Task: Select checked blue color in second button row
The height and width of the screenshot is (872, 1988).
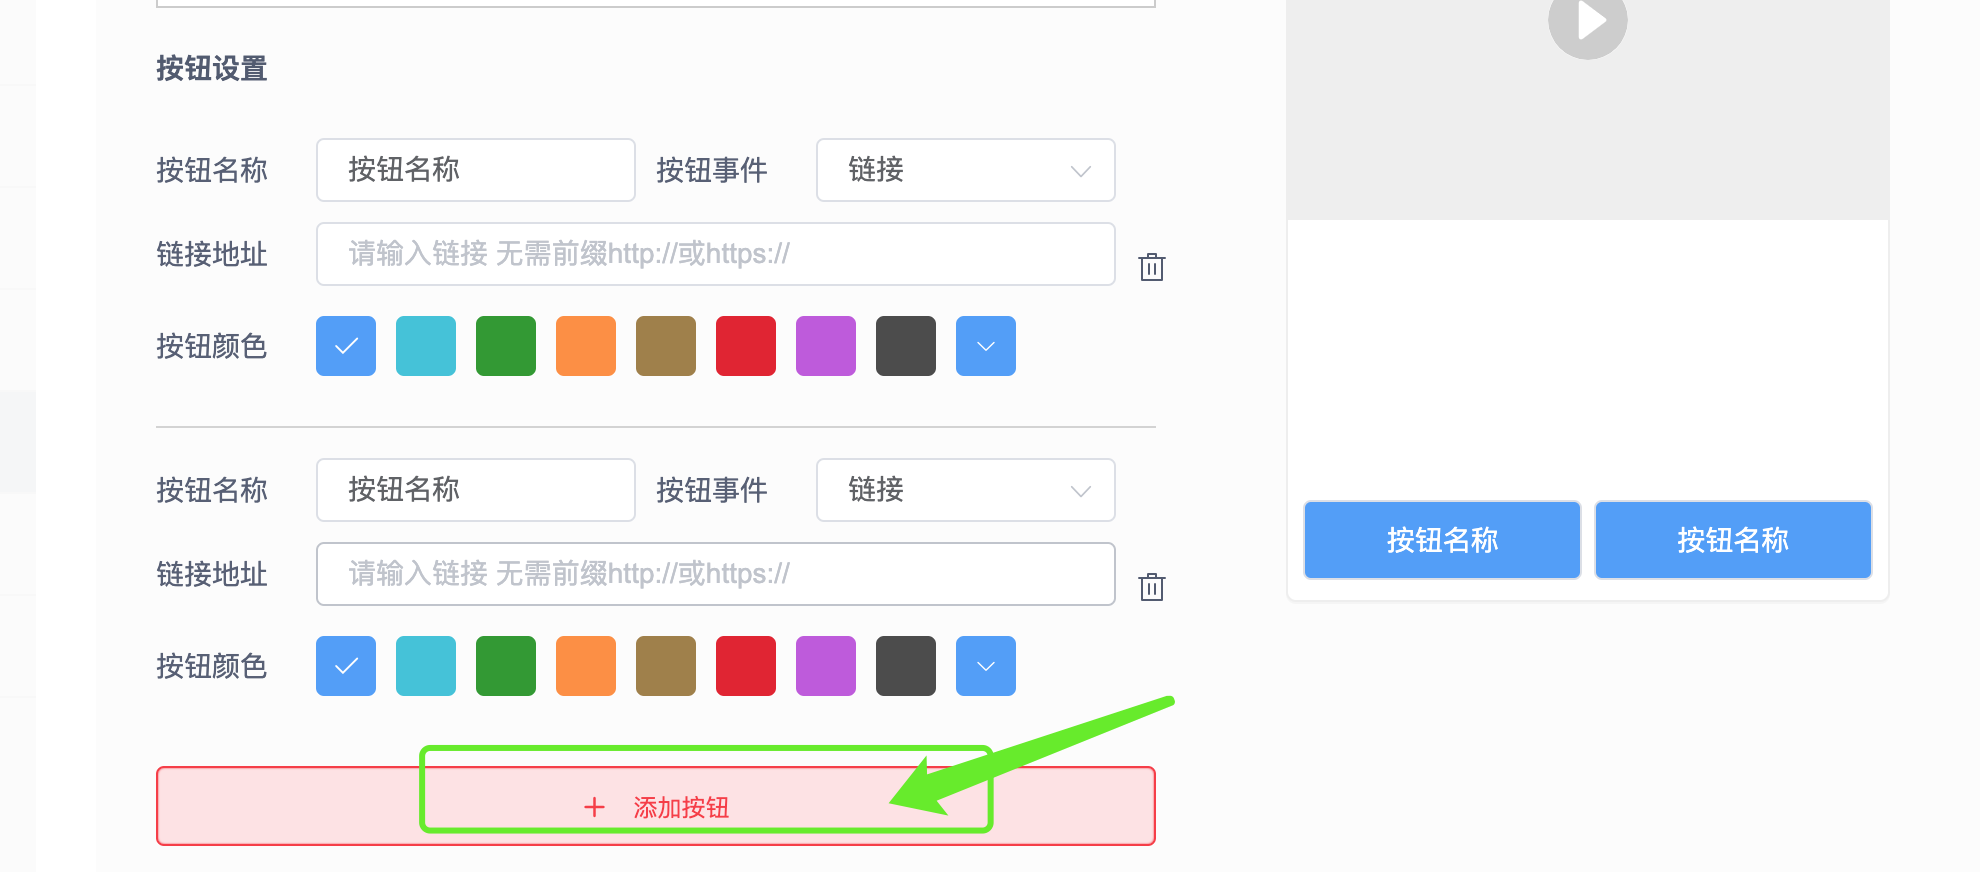Action: point(346,666)
